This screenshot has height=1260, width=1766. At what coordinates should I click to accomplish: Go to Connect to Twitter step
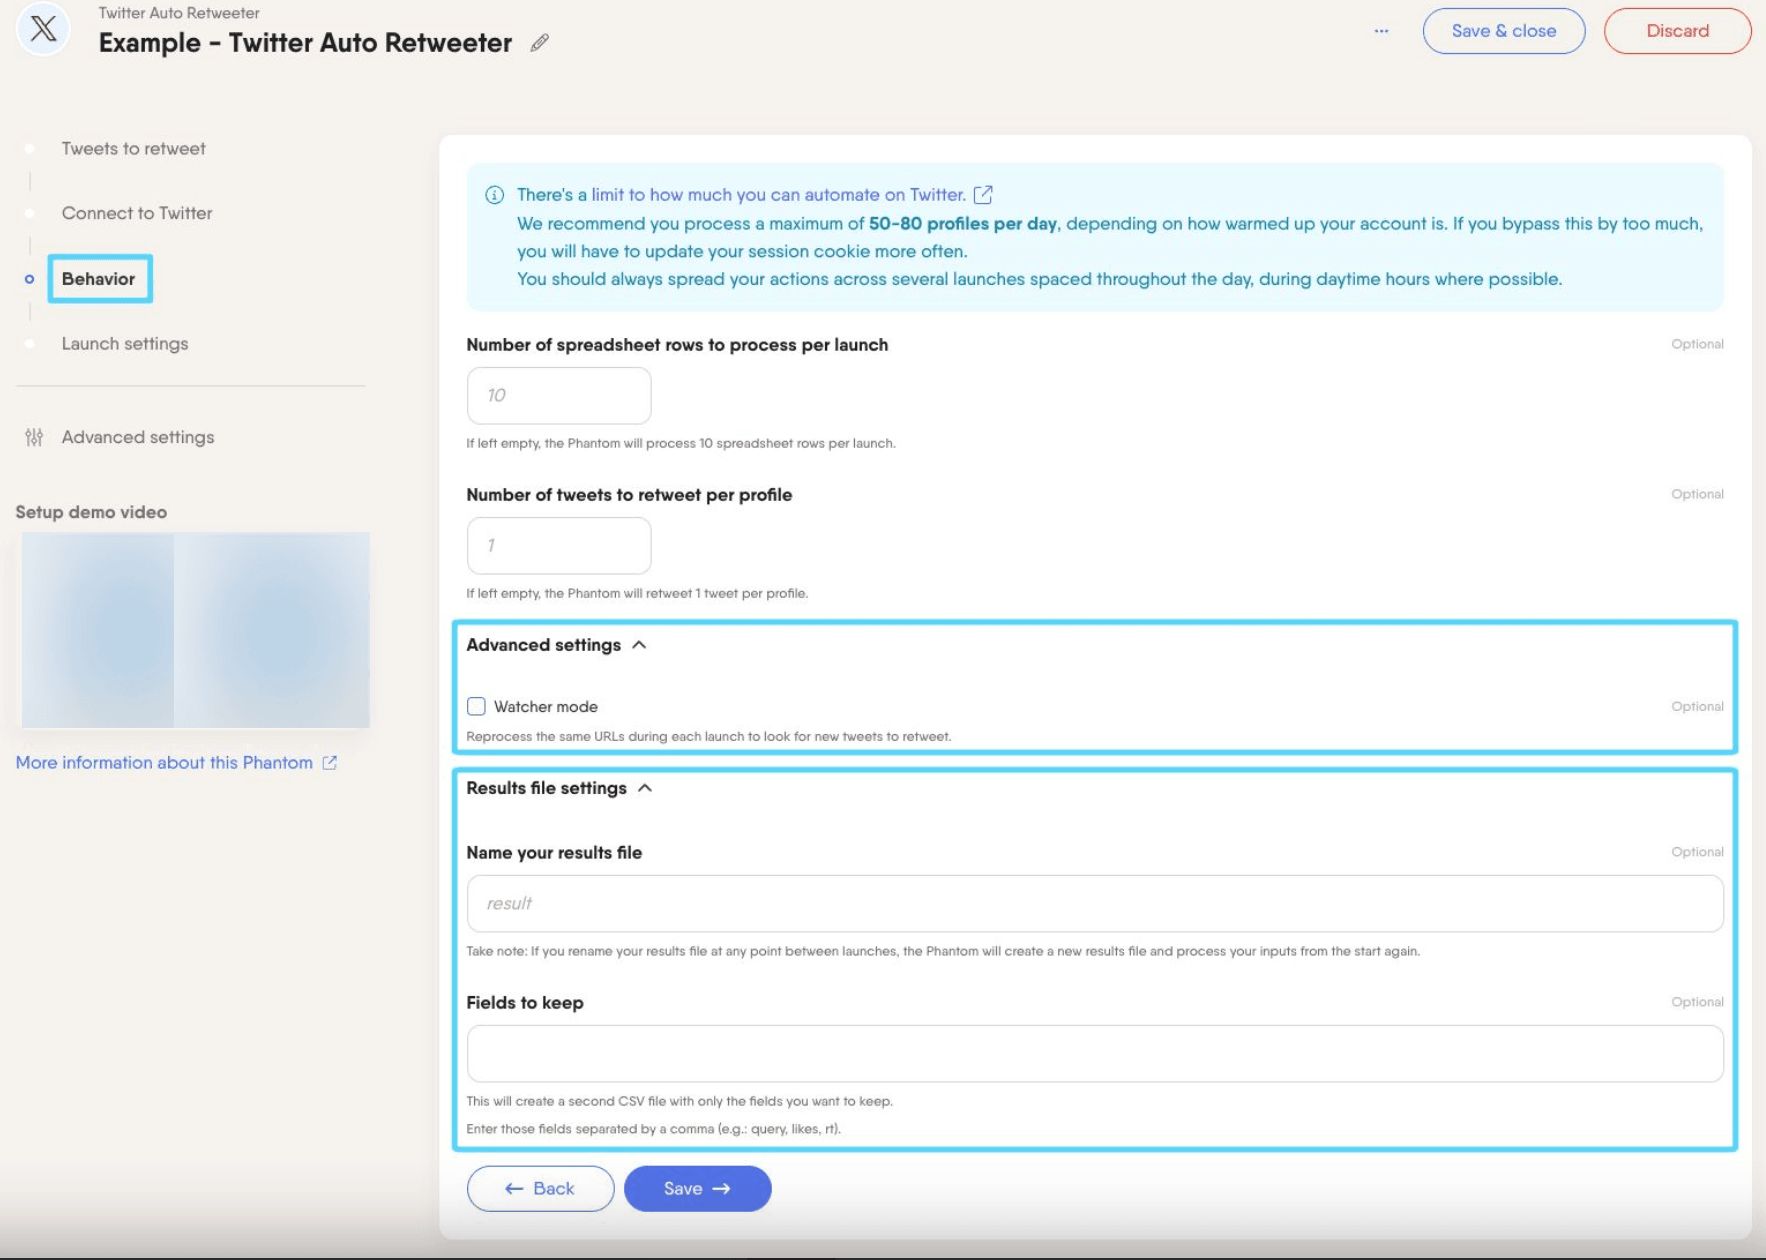[x=137, y=213]
